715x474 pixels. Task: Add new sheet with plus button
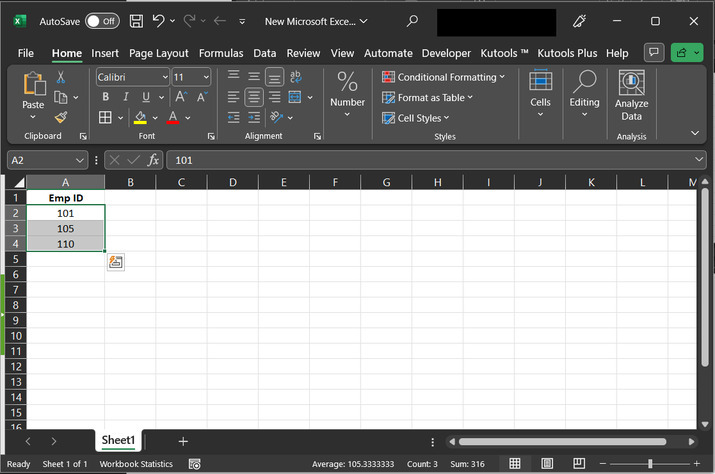(183, 441)
